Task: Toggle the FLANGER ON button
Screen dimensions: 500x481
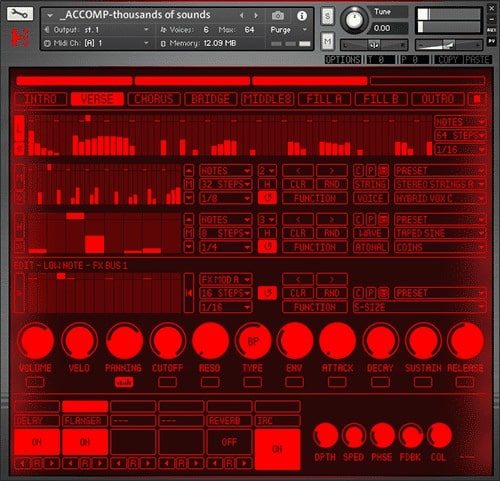Action: point(85,442)
